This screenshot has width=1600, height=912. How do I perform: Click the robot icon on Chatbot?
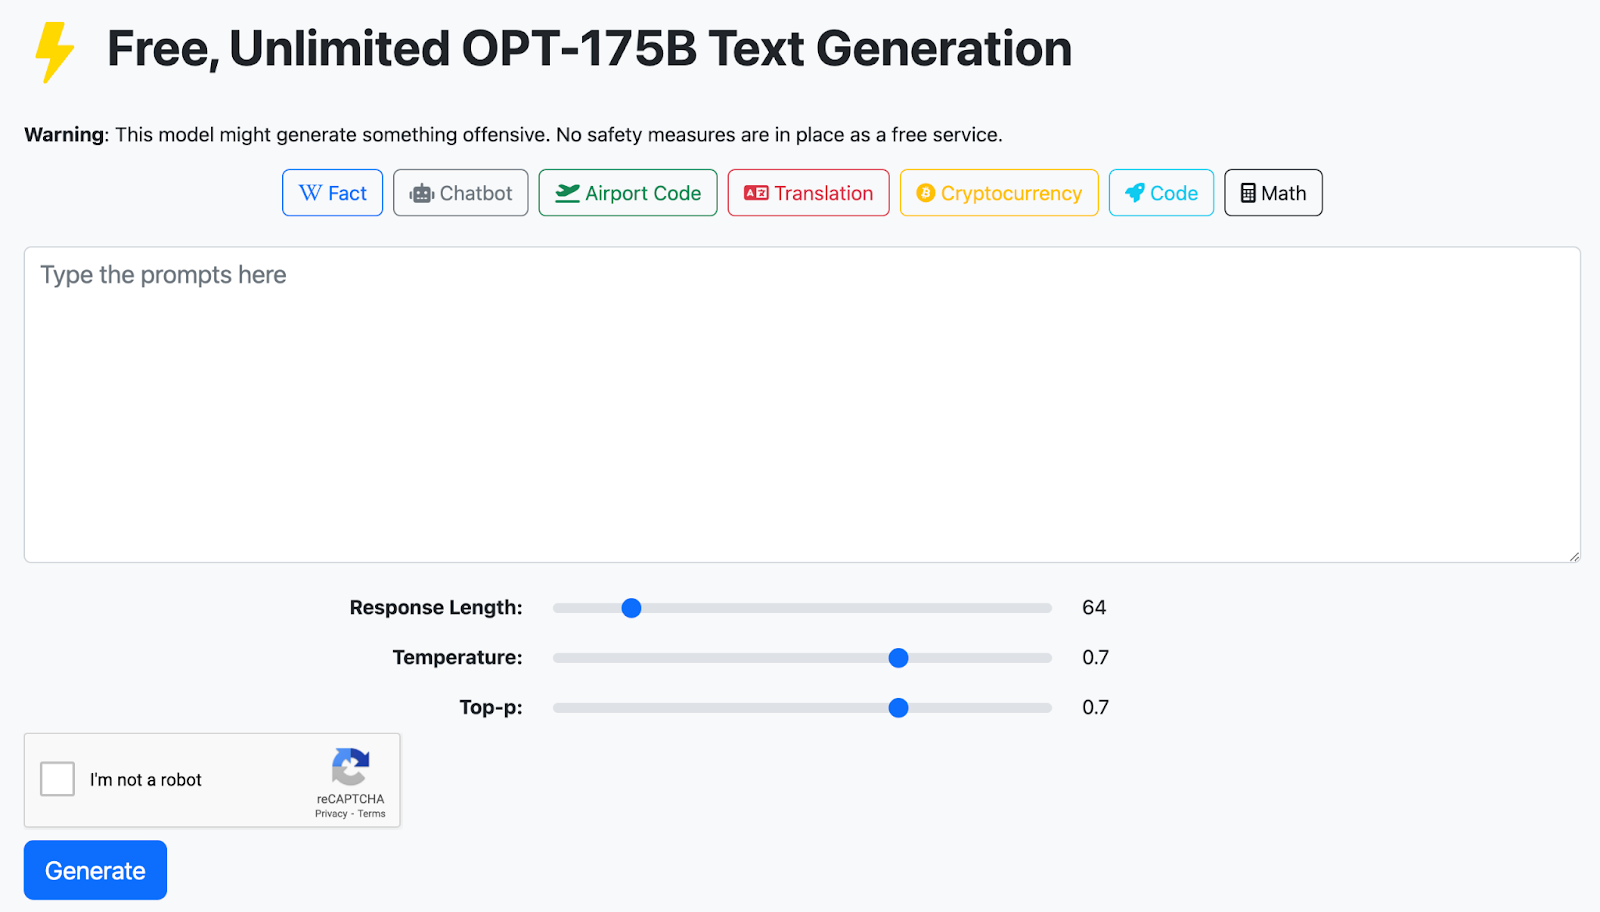(x=422, y=194)
